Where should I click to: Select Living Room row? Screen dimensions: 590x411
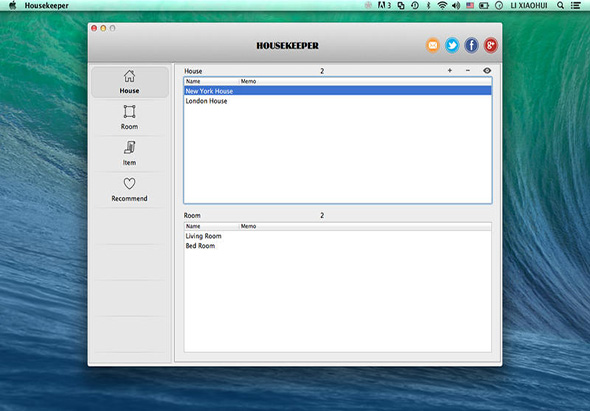pos(338,236)
